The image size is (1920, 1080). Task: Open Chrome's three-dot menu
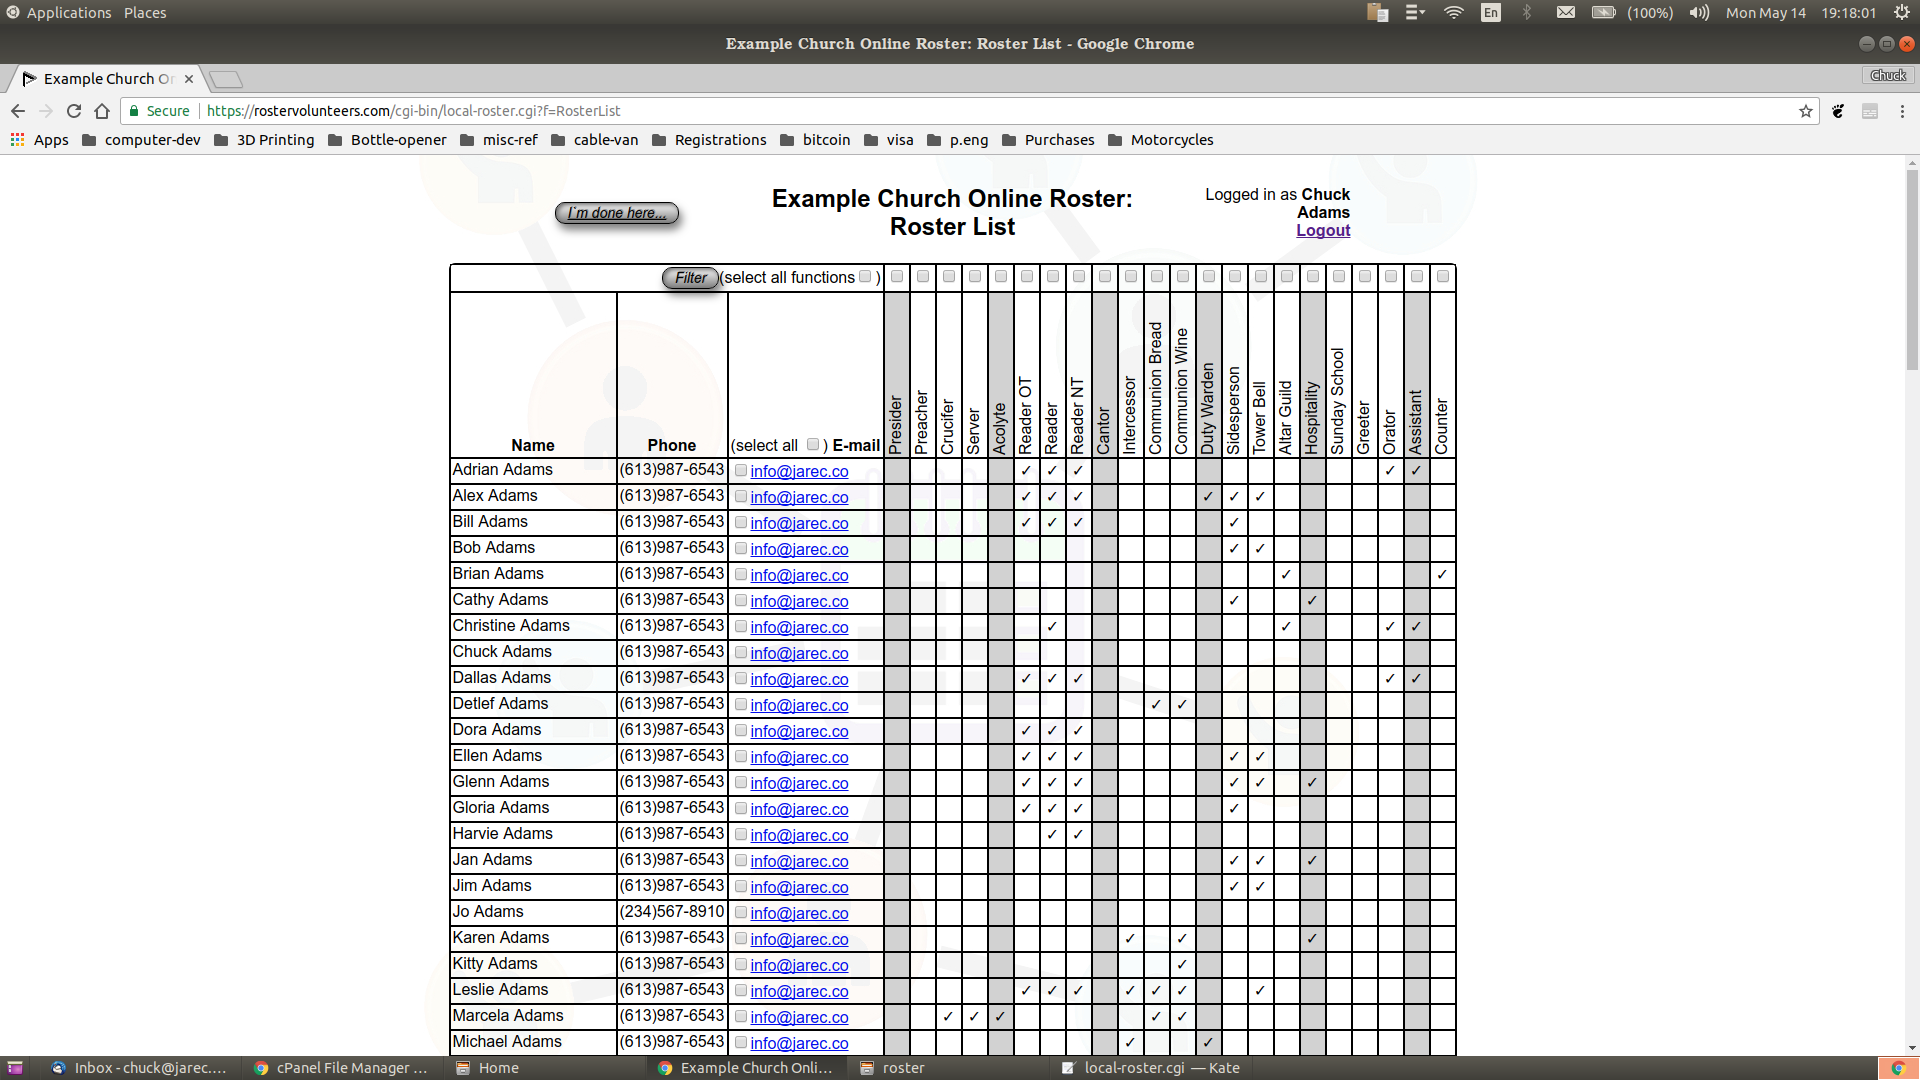pos(1902,111)
